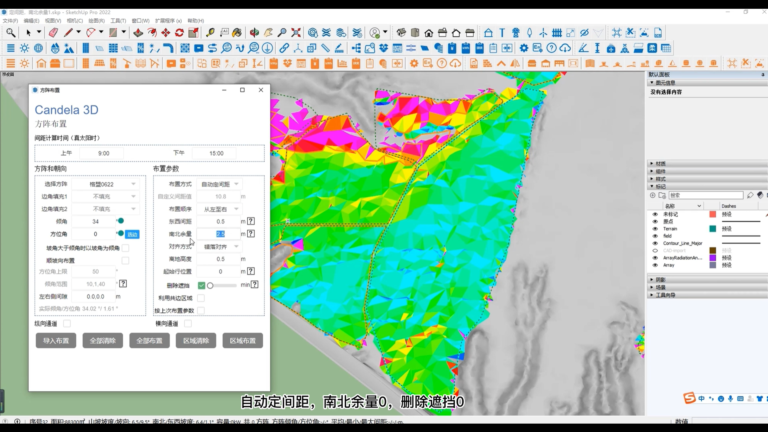Open the alignment method dropdown
The height and width of the screenshot is (432, 768).
point(220,246)
